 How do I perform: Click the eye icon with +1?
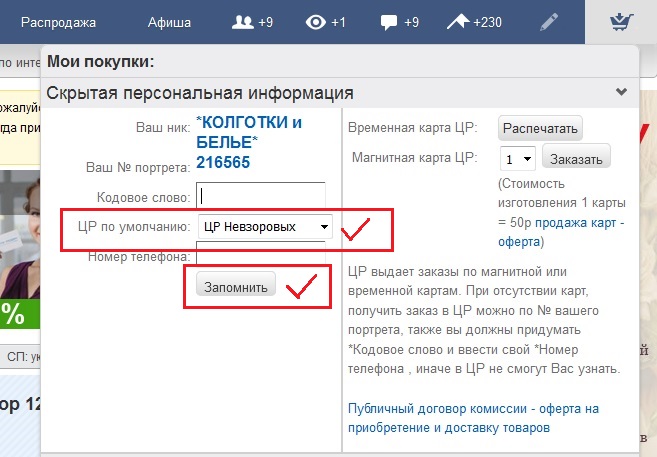(x=316, y=22)
